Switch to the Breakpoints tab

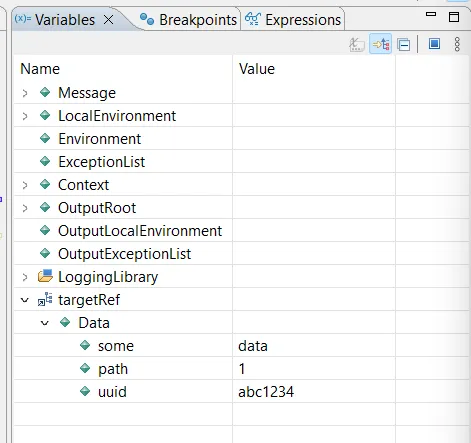coord(188,20)
